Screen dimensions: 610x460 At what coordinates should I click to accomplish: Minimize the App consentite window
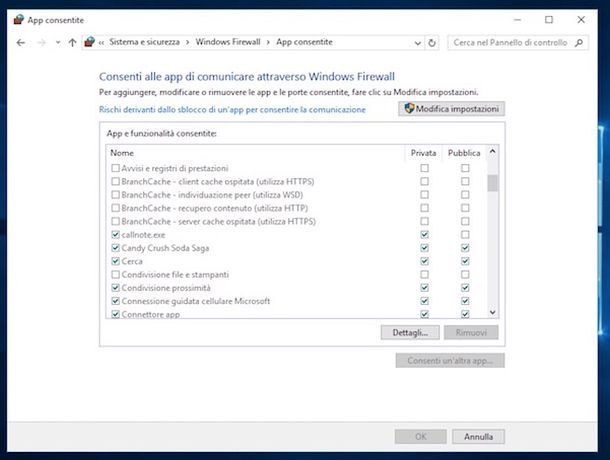click(x=517, y=19)
